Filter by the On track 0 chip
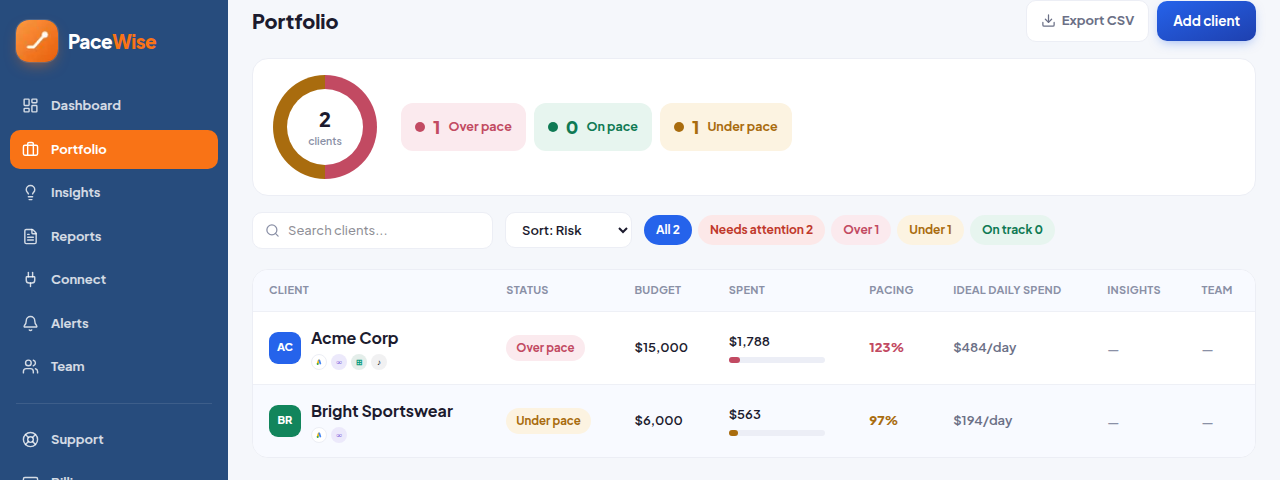The height and width of the screenshot is (480, 1280). (x=1012, y=230)
